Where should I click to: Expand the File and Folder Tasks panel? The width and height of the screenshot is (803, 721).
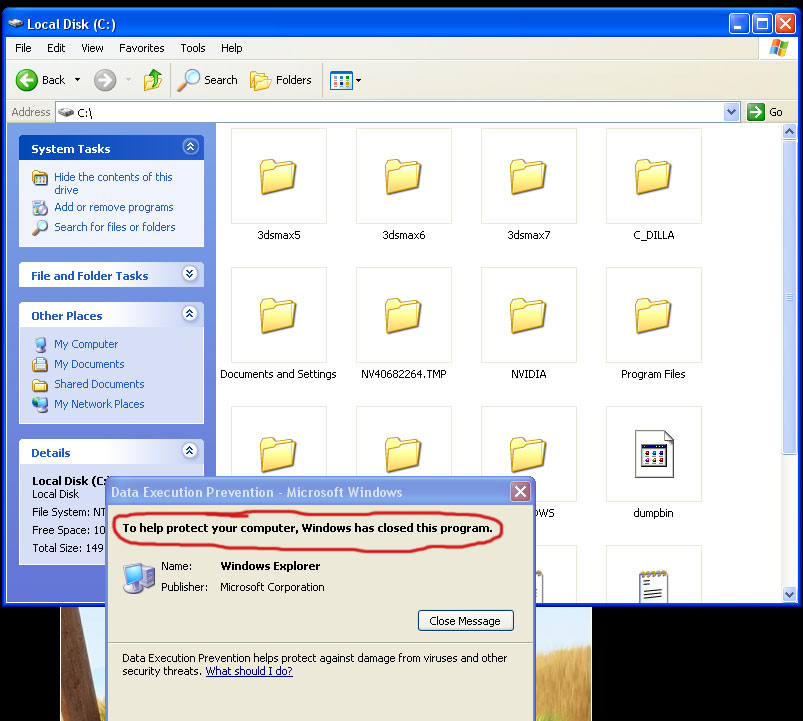(x=189, y=273)
